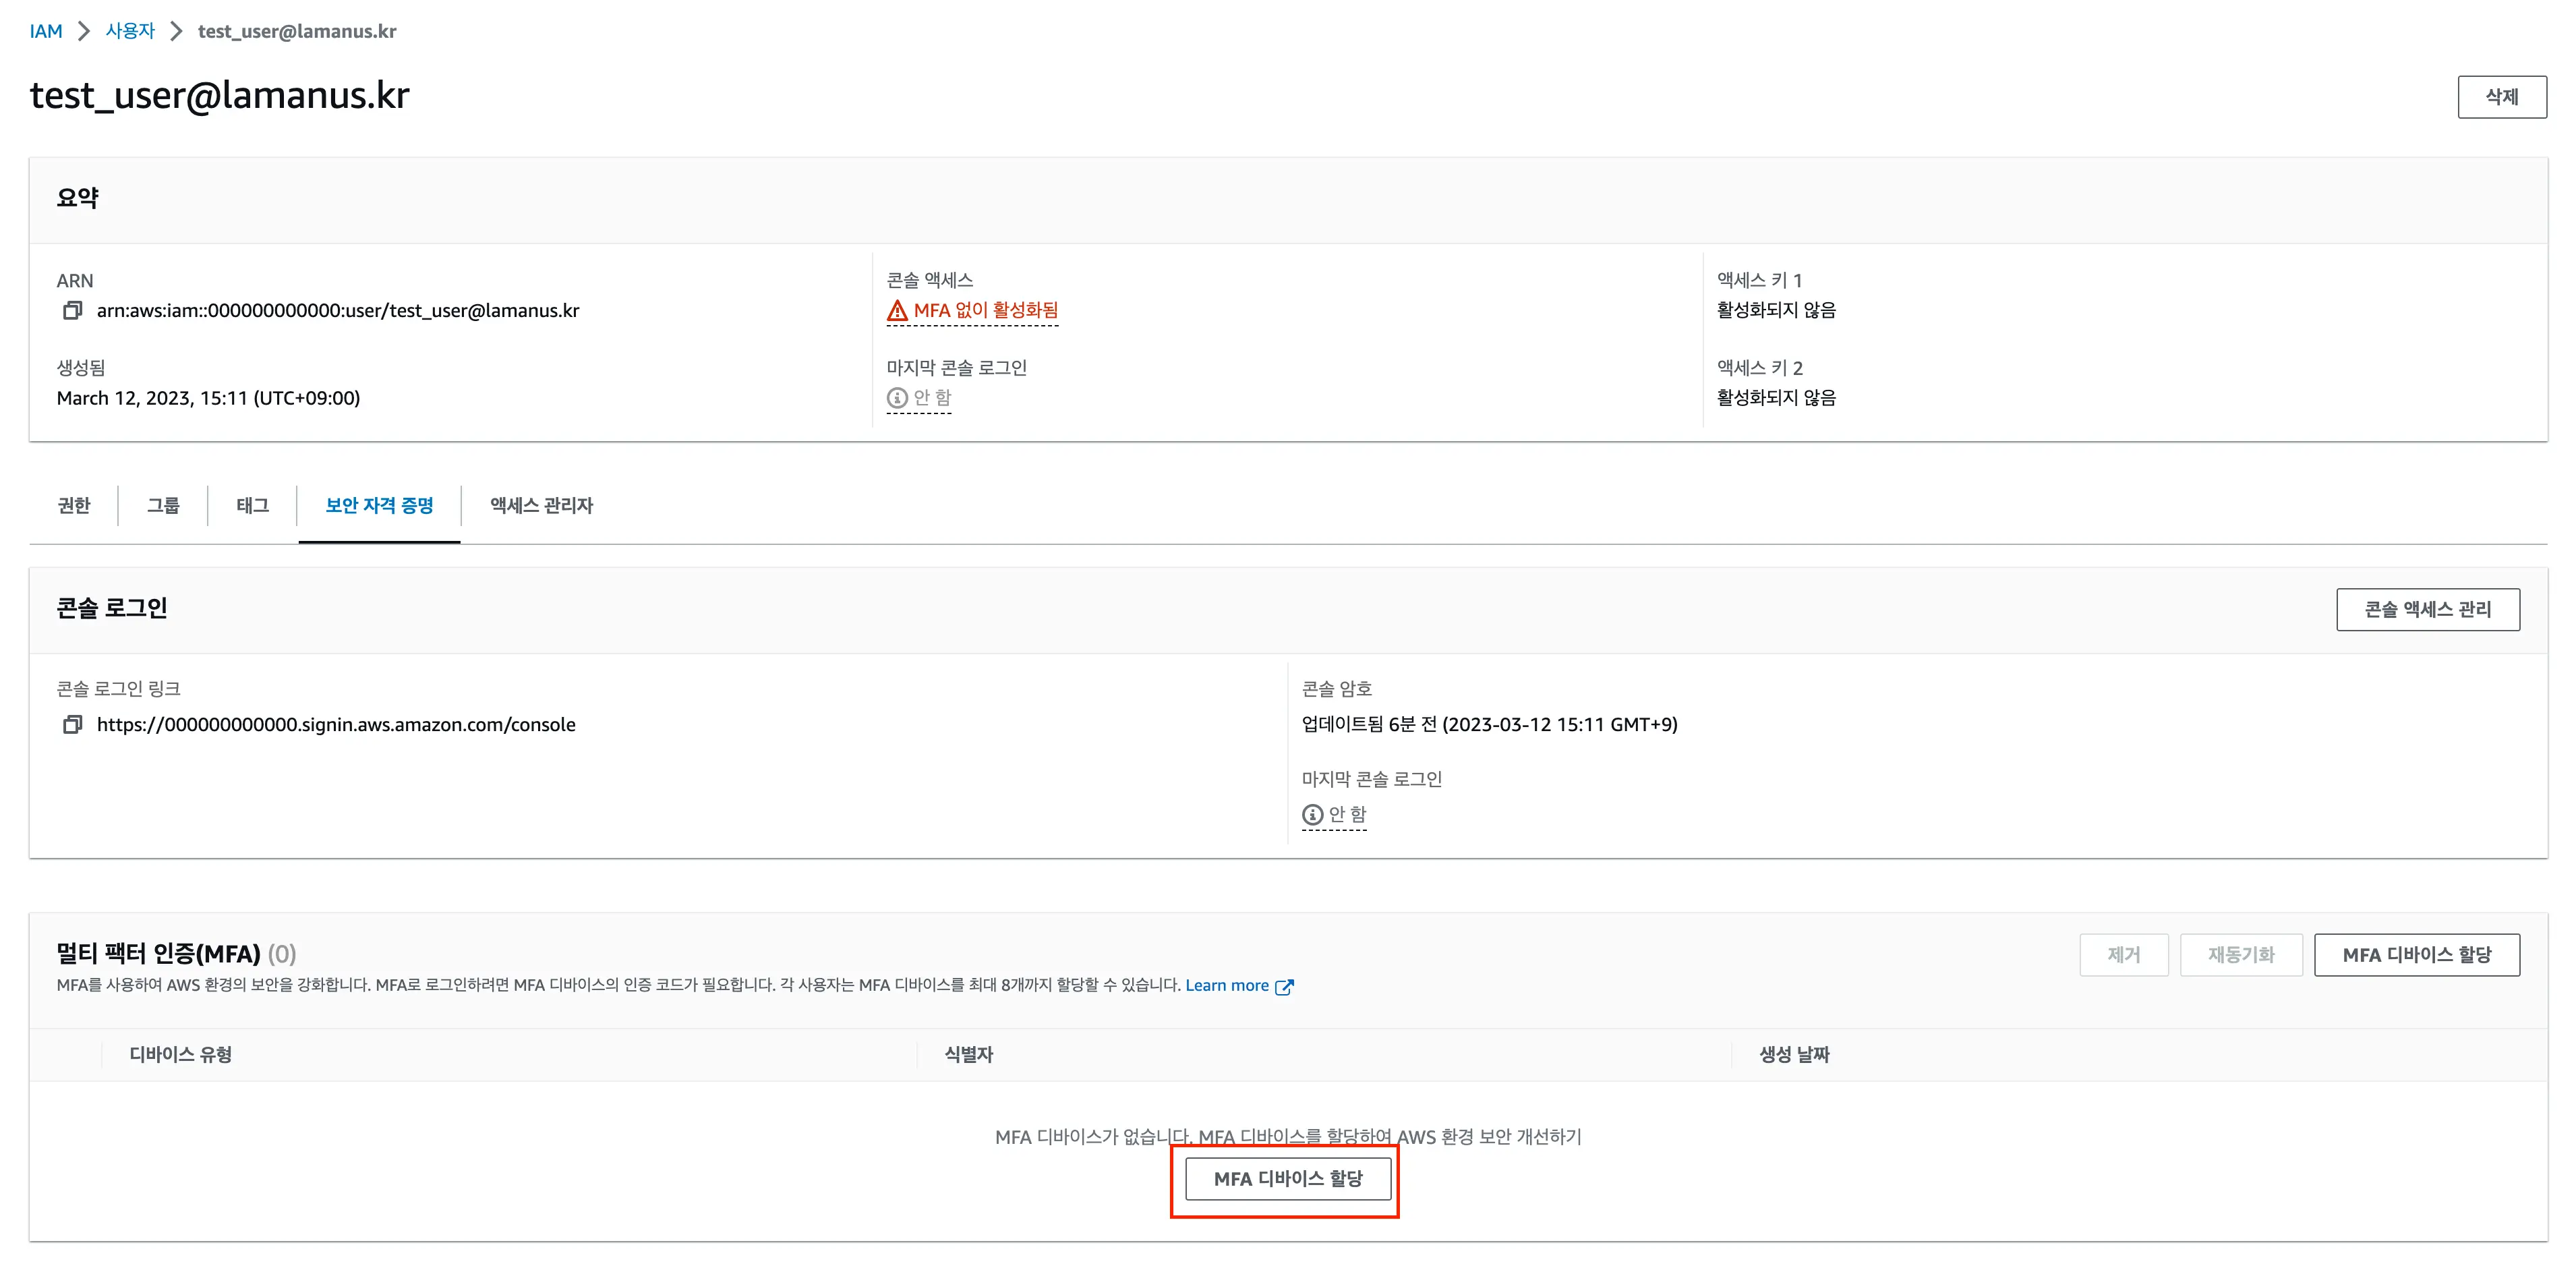Click the info icon in 콘솔 로그인 section
This screenshot has width=2576, height=1268.
pyautogui.click(x=1312, y=815)
